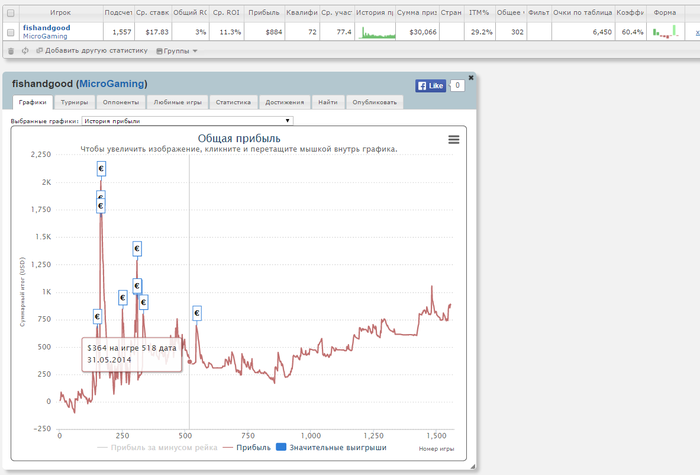Toggle the select-all checkbox in the table header
Image resolution: width=700 pixels, height=475 pixels.
point(11,13)
